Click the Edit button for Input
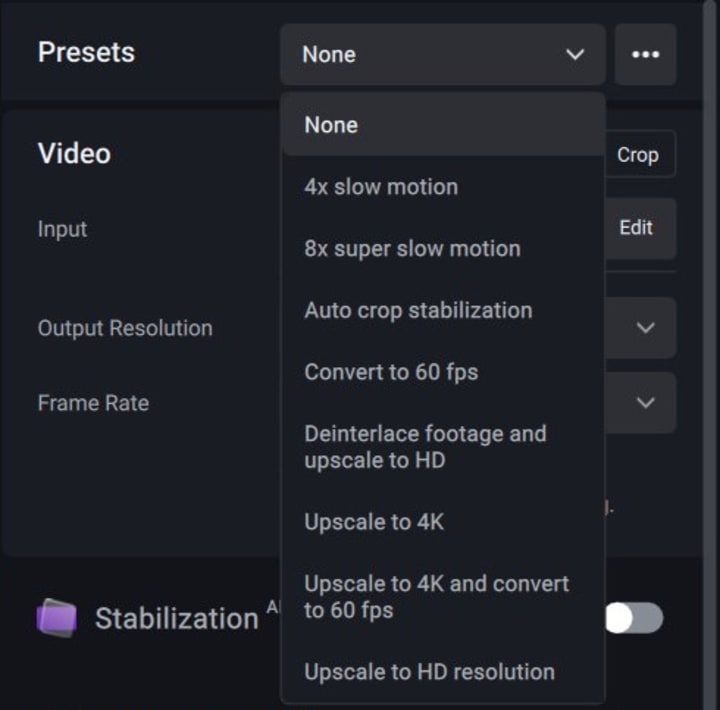The height and width of the screenshot is (710, 720). tap(637, 228)
